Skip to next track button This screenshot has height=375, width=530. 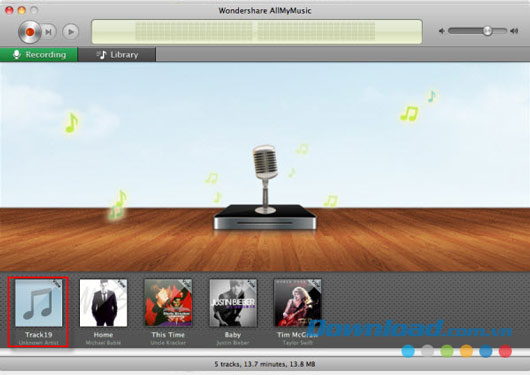coord(49,32)
